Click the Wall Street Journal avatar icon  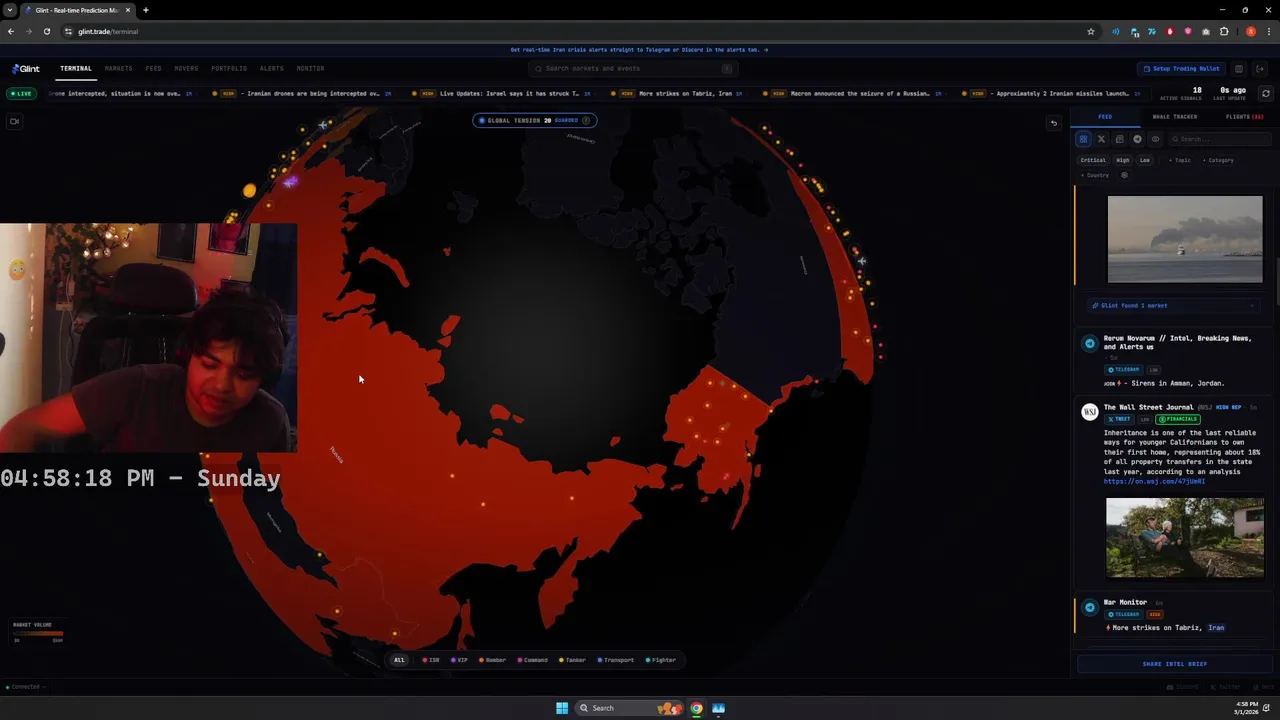click(1090, 412)
